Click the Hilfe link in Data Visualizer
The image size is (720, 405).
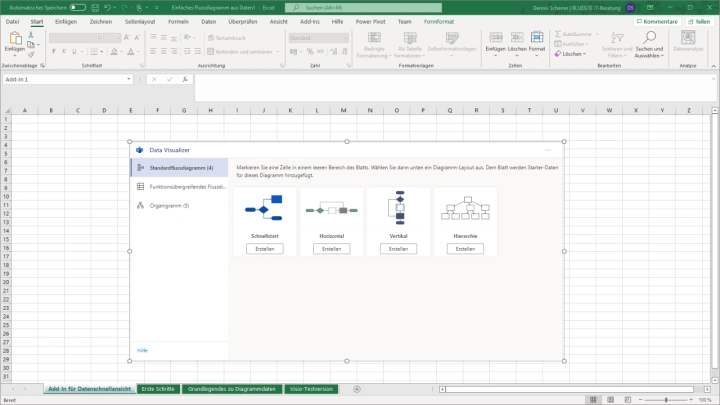[x=142, y=350]
